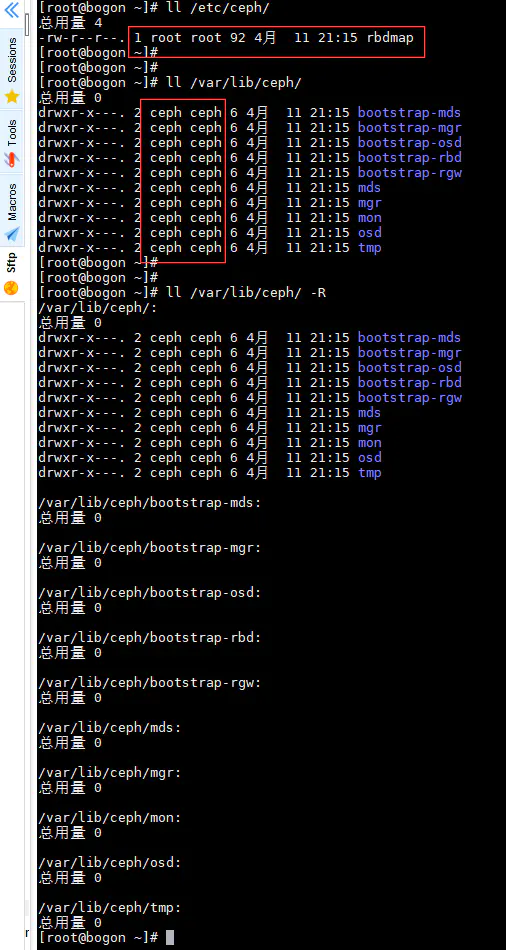Click the '/var/lib/ceph/bootstrap-rbd:' header
The image size is (506, 950).
pyautogui.click(x=150, y=638)
